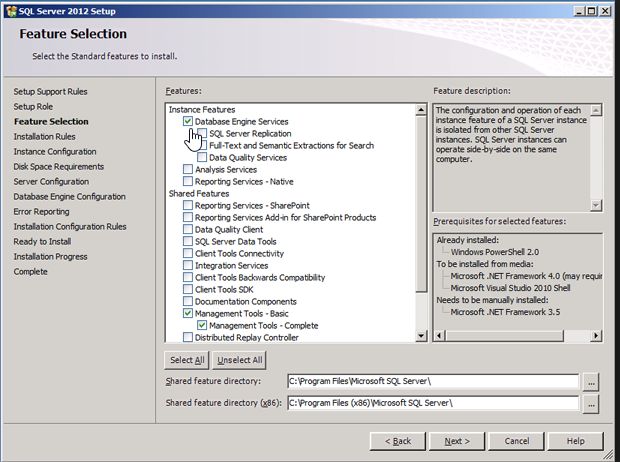Select Feature Selection step in sidebar

coord(51,121)
